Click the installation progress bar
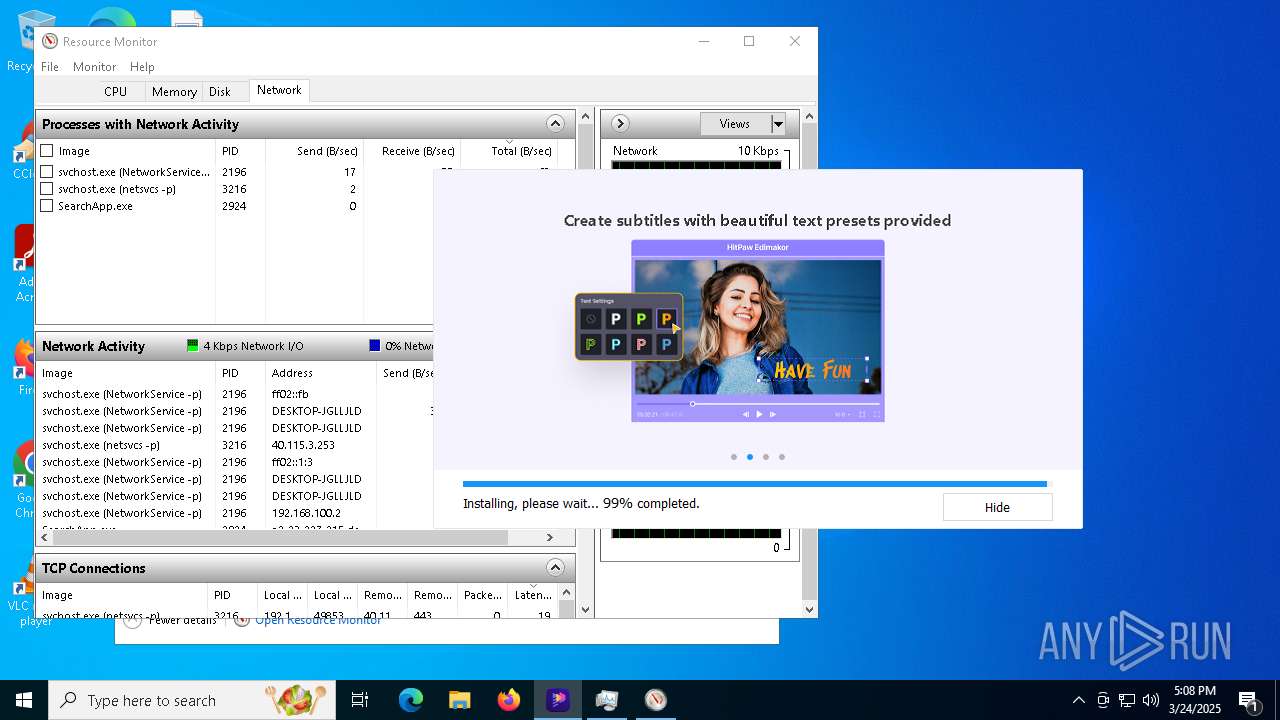The height and width of the screenshot is (720, 1280). tap(757, 484)
